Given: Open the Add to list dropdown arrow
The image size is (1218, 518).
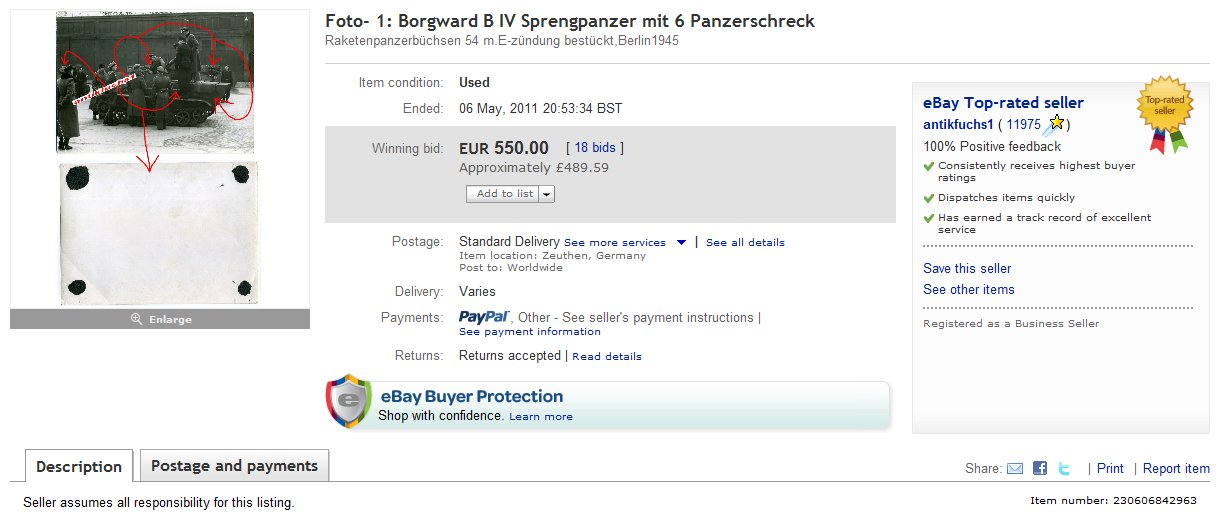Looking at the screenshot, I should [x=546, y=194].
